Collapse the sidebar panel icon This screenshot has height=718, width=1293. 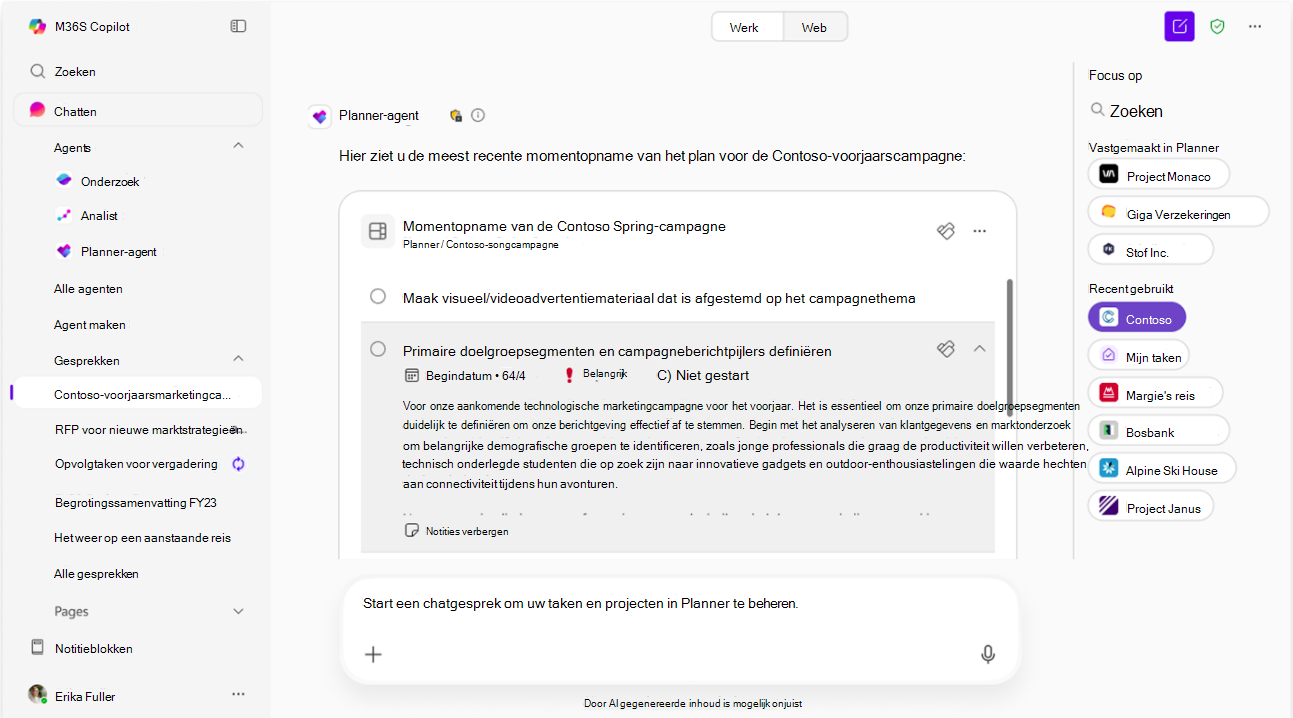click(238, 26)
